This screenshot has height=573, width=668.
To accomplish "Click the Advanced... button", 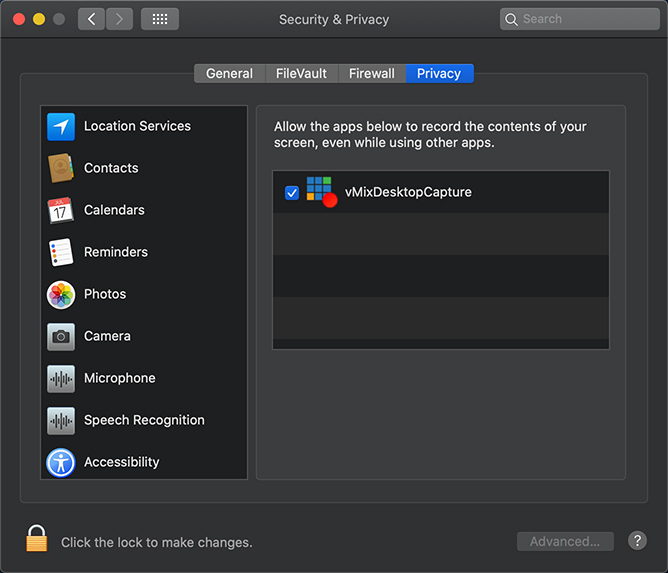I will coord(565,542).
